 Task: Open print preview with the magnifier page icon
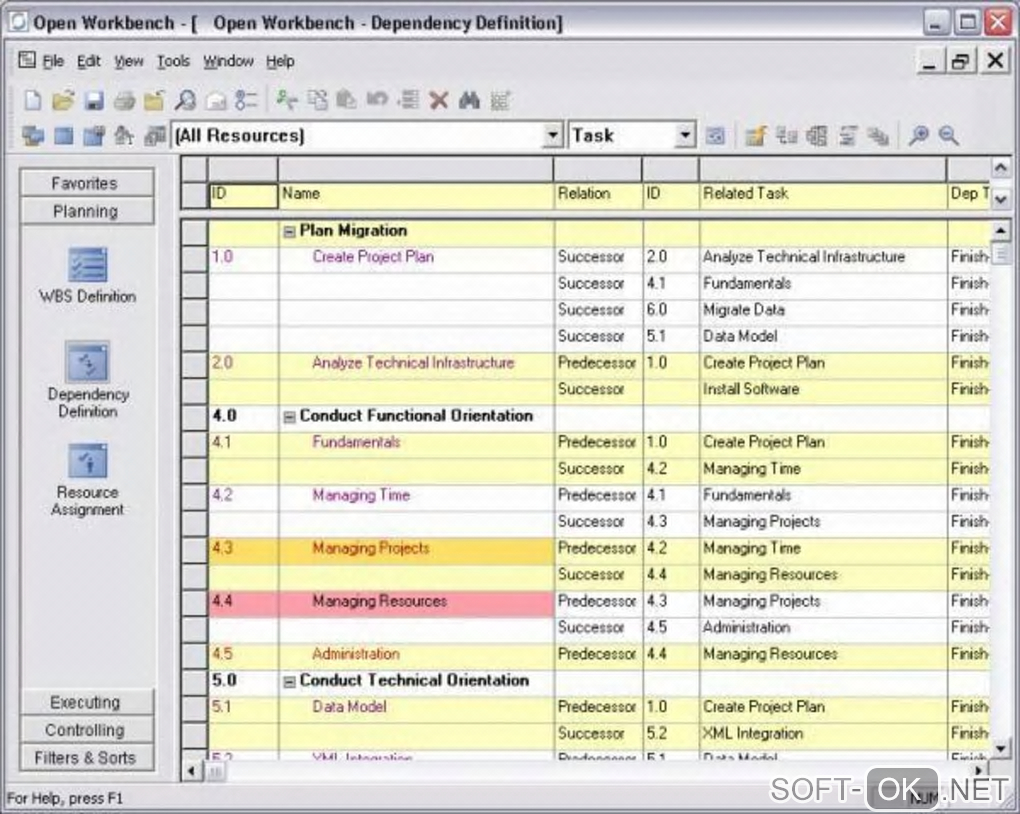click(185, 100)
